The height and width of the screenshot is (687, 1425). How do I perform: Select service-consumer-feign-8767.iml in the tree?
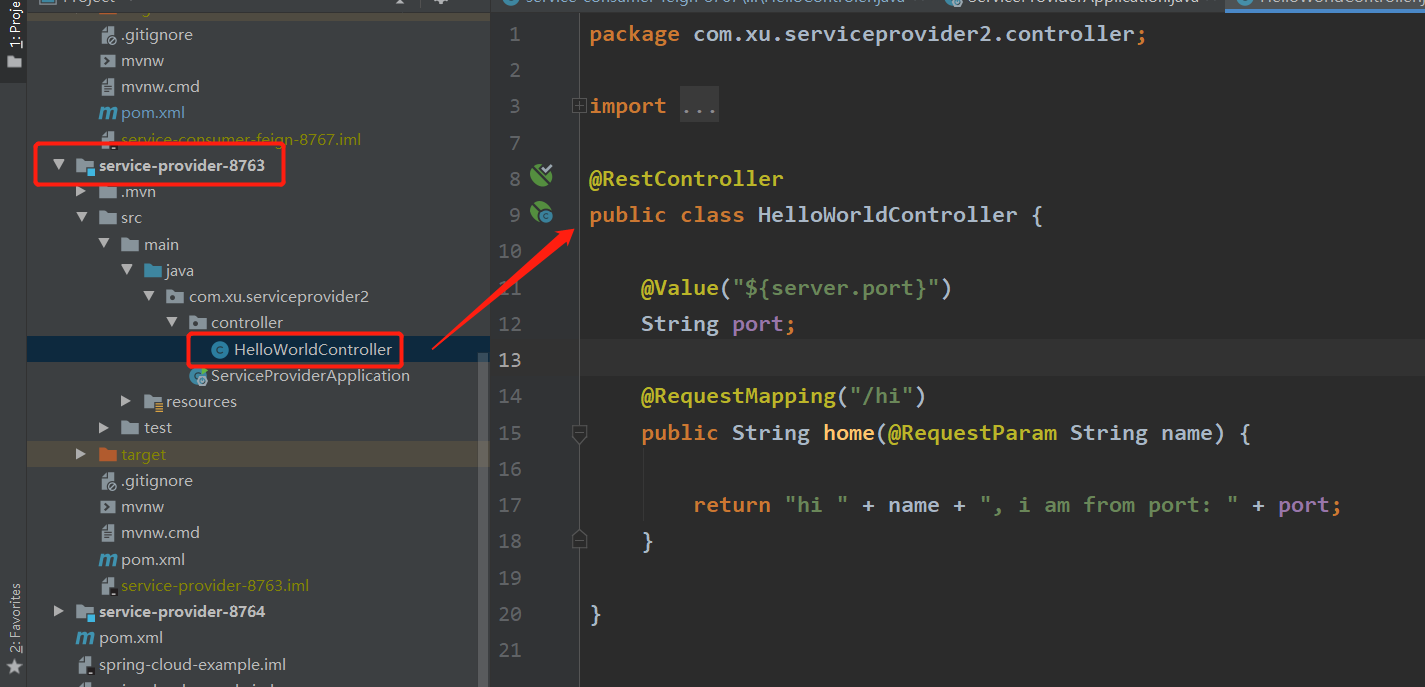pos(241,139)
